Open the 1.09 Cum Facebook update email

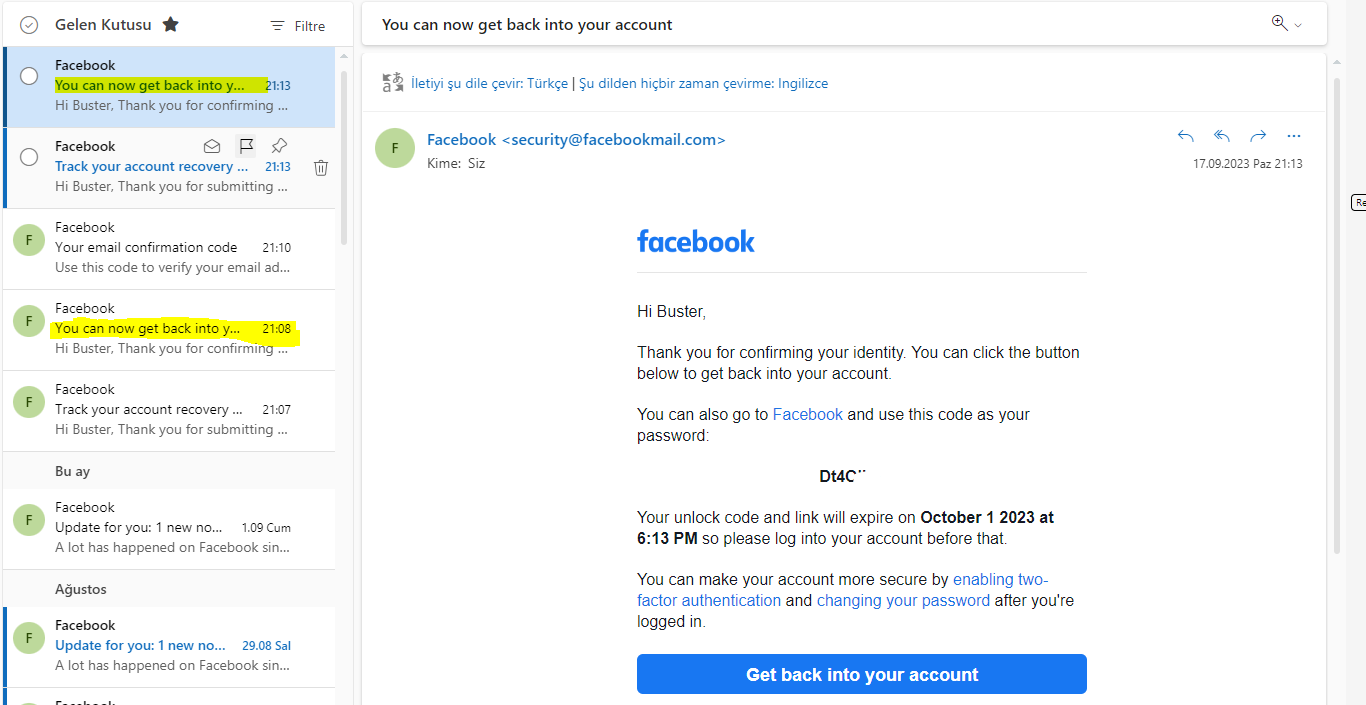173,529
